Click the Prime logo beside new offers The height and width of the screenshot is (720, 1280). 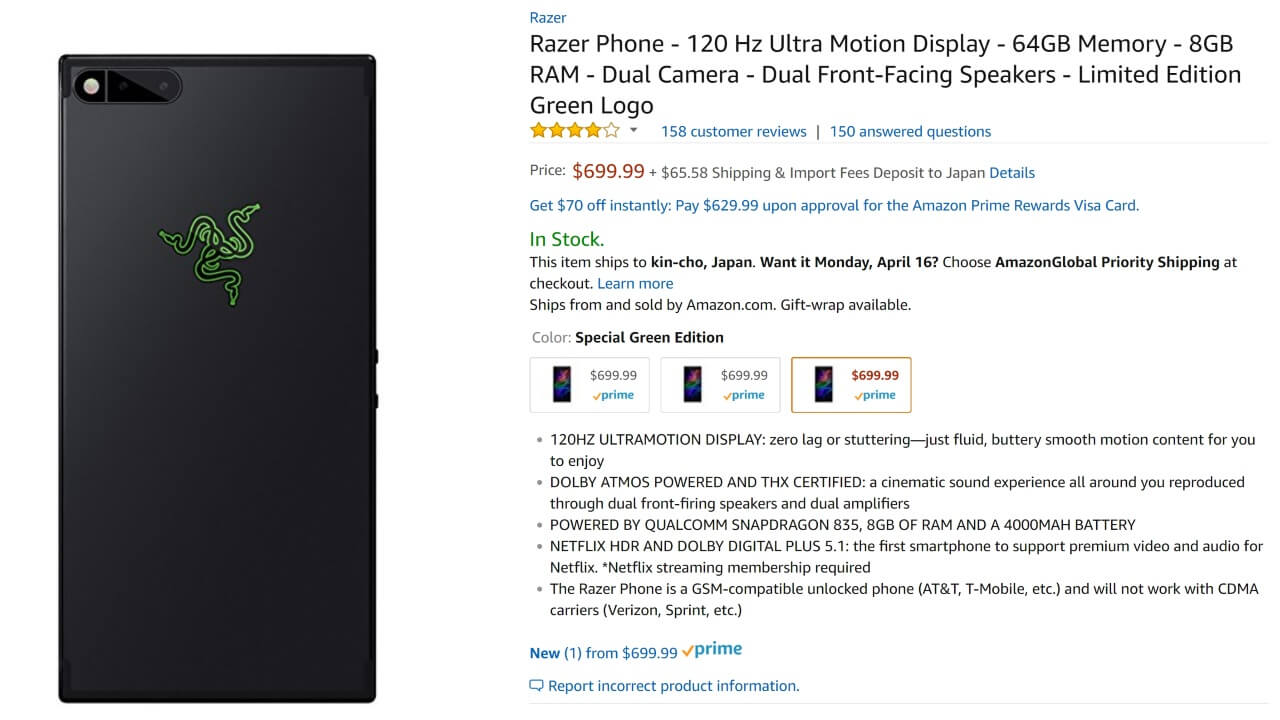click(712, 650)
